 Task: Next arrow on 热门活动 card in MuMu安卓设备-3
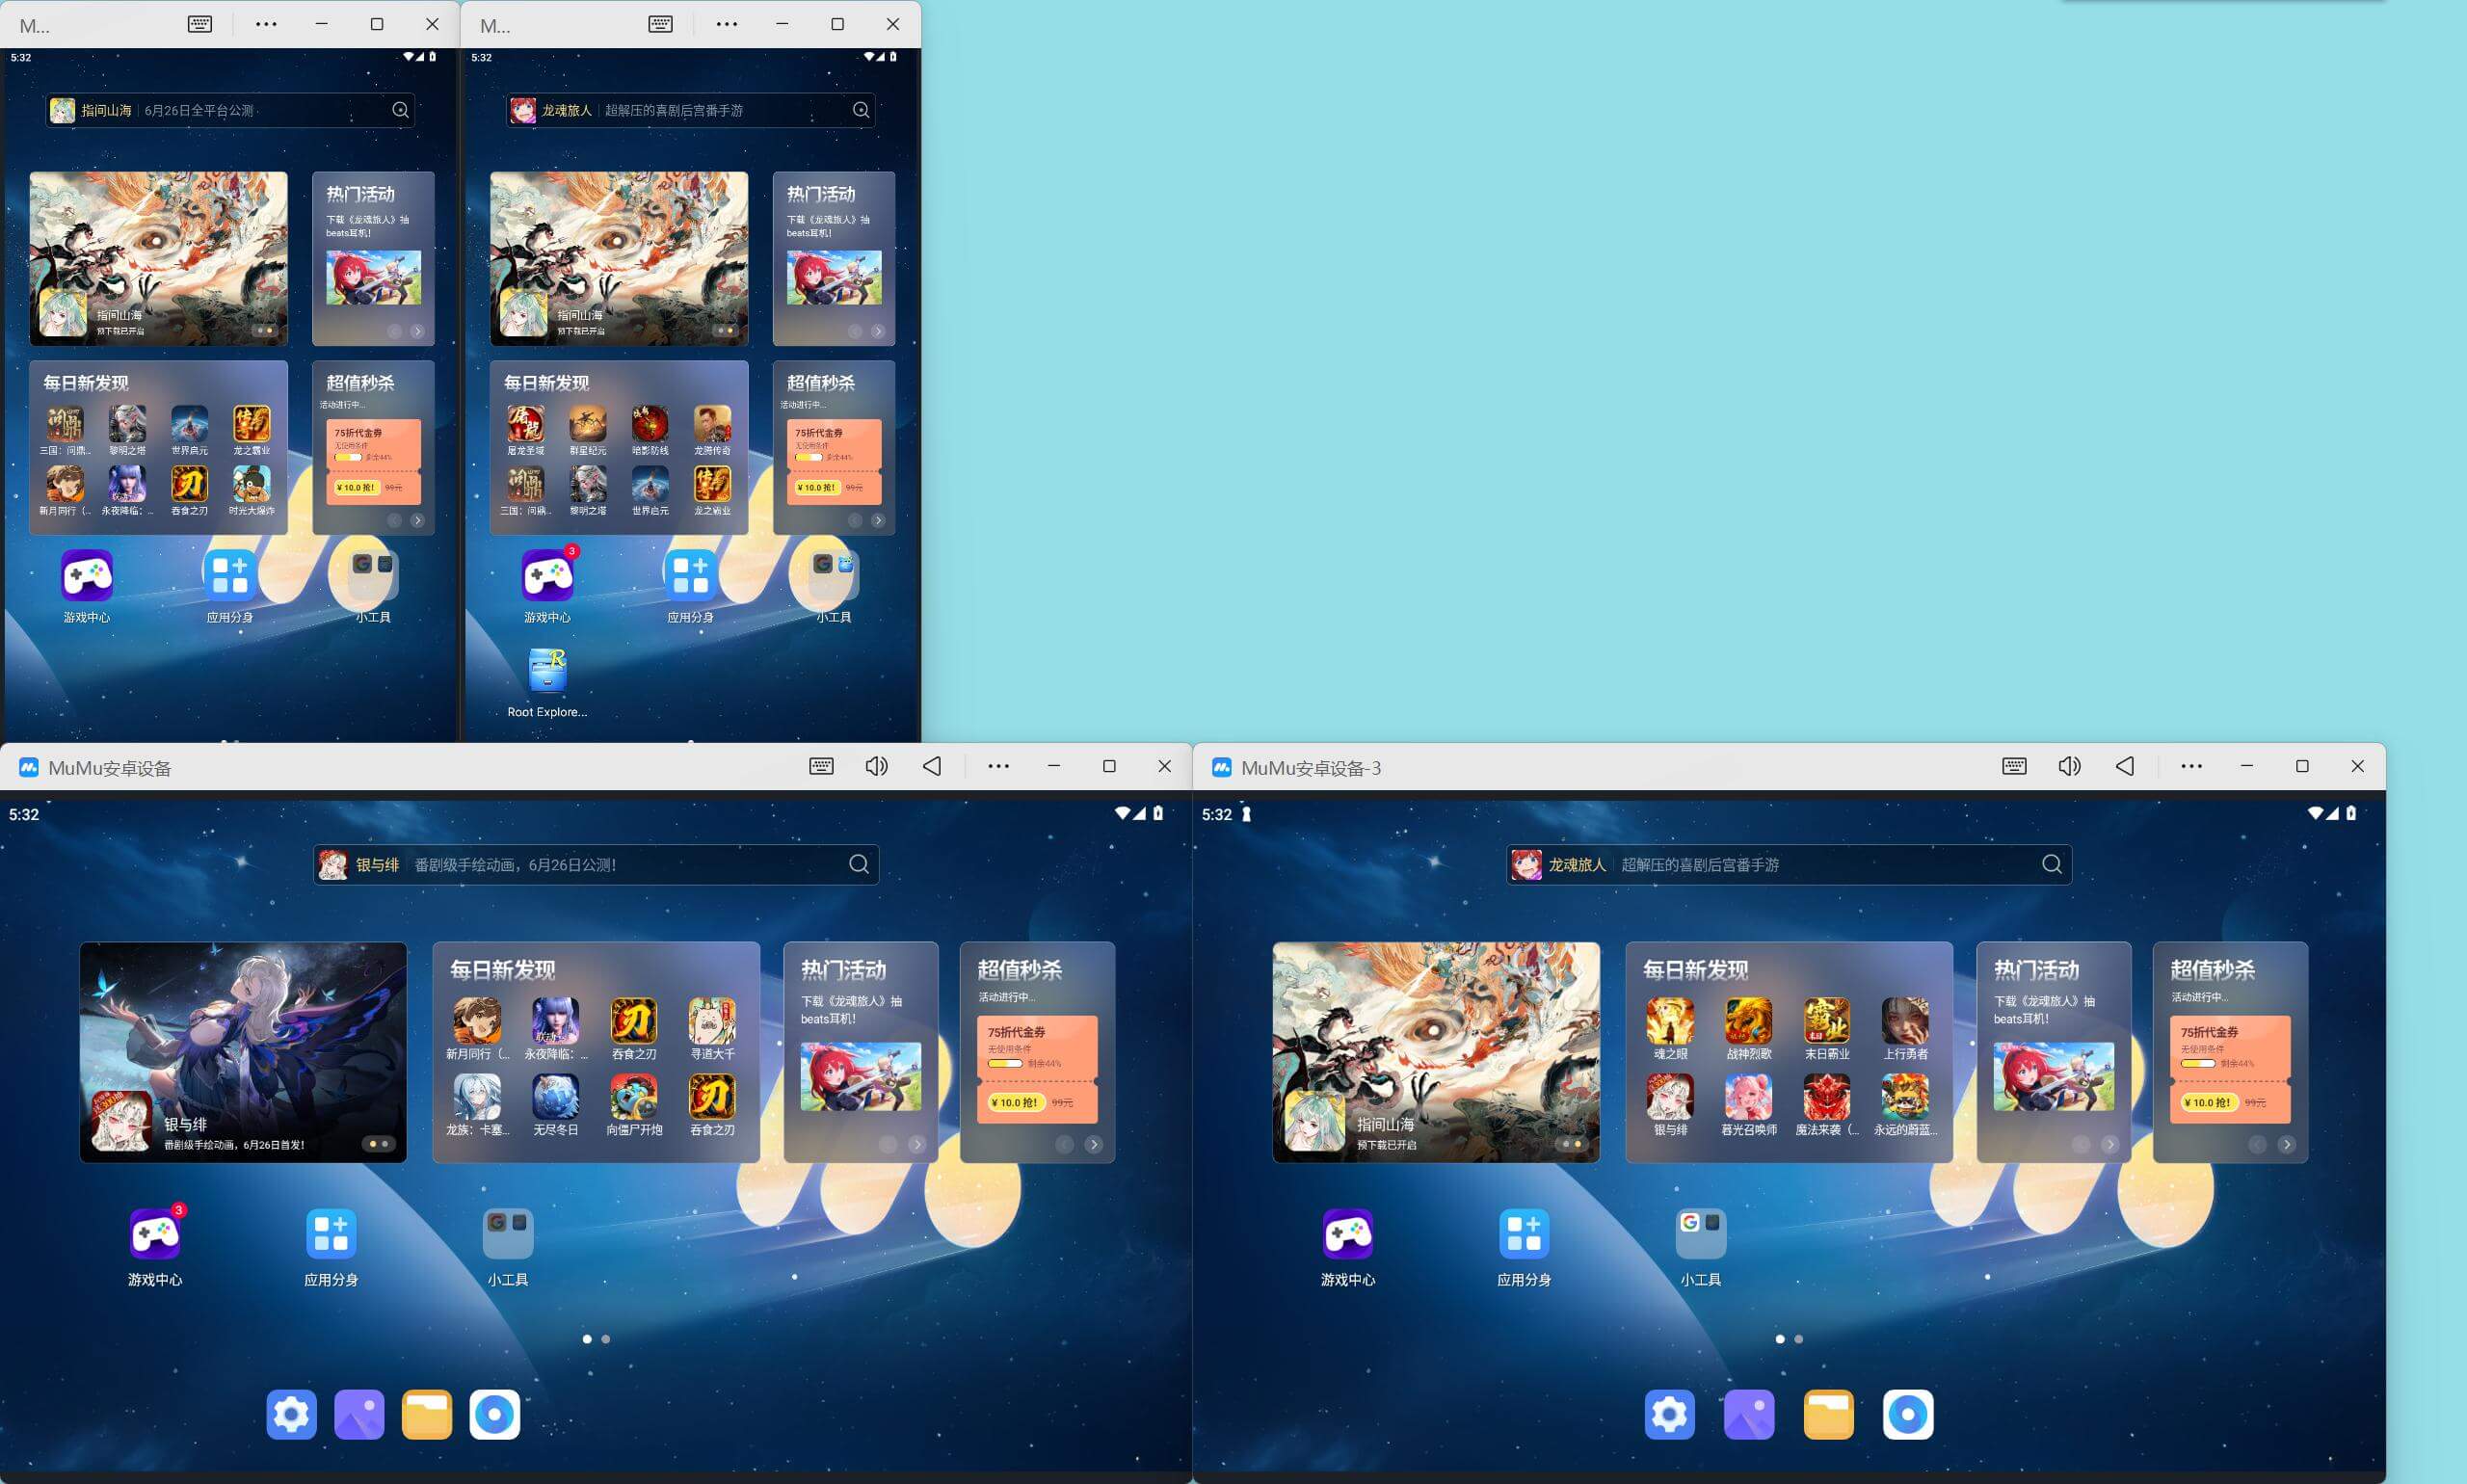pos(2109,1144)
